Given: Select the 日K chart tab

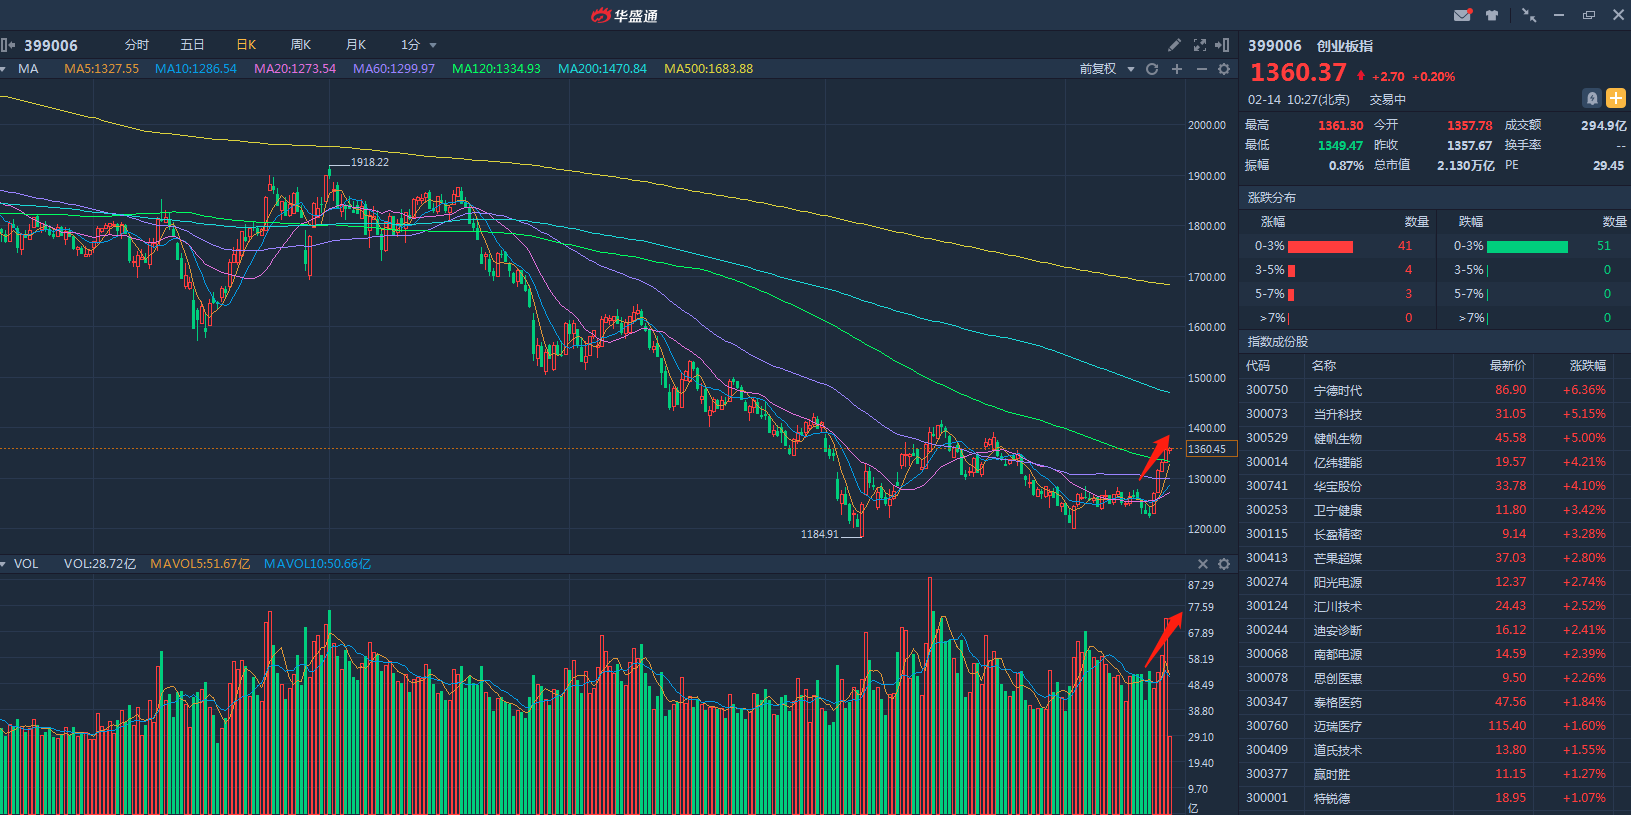Looking at the screenshot, I should click(246, 45).
